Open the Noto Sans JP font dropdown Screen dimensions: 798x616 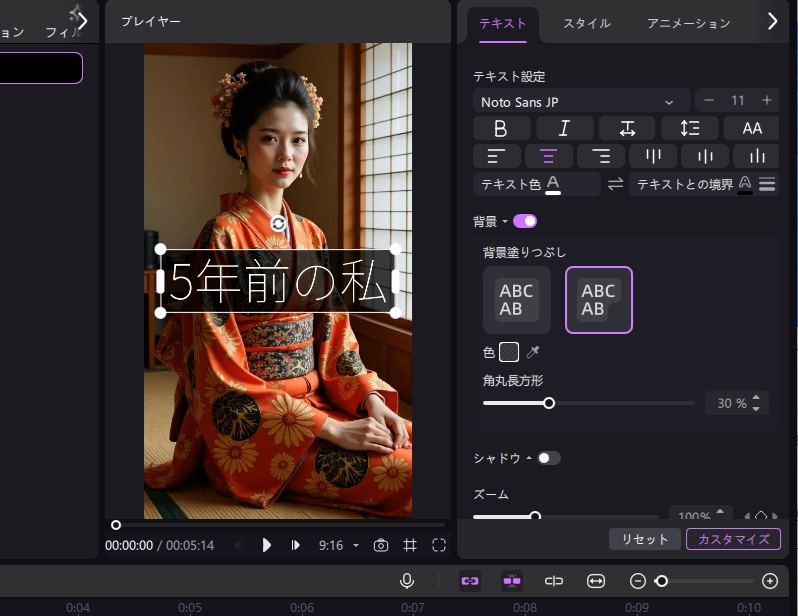point(582,102)
